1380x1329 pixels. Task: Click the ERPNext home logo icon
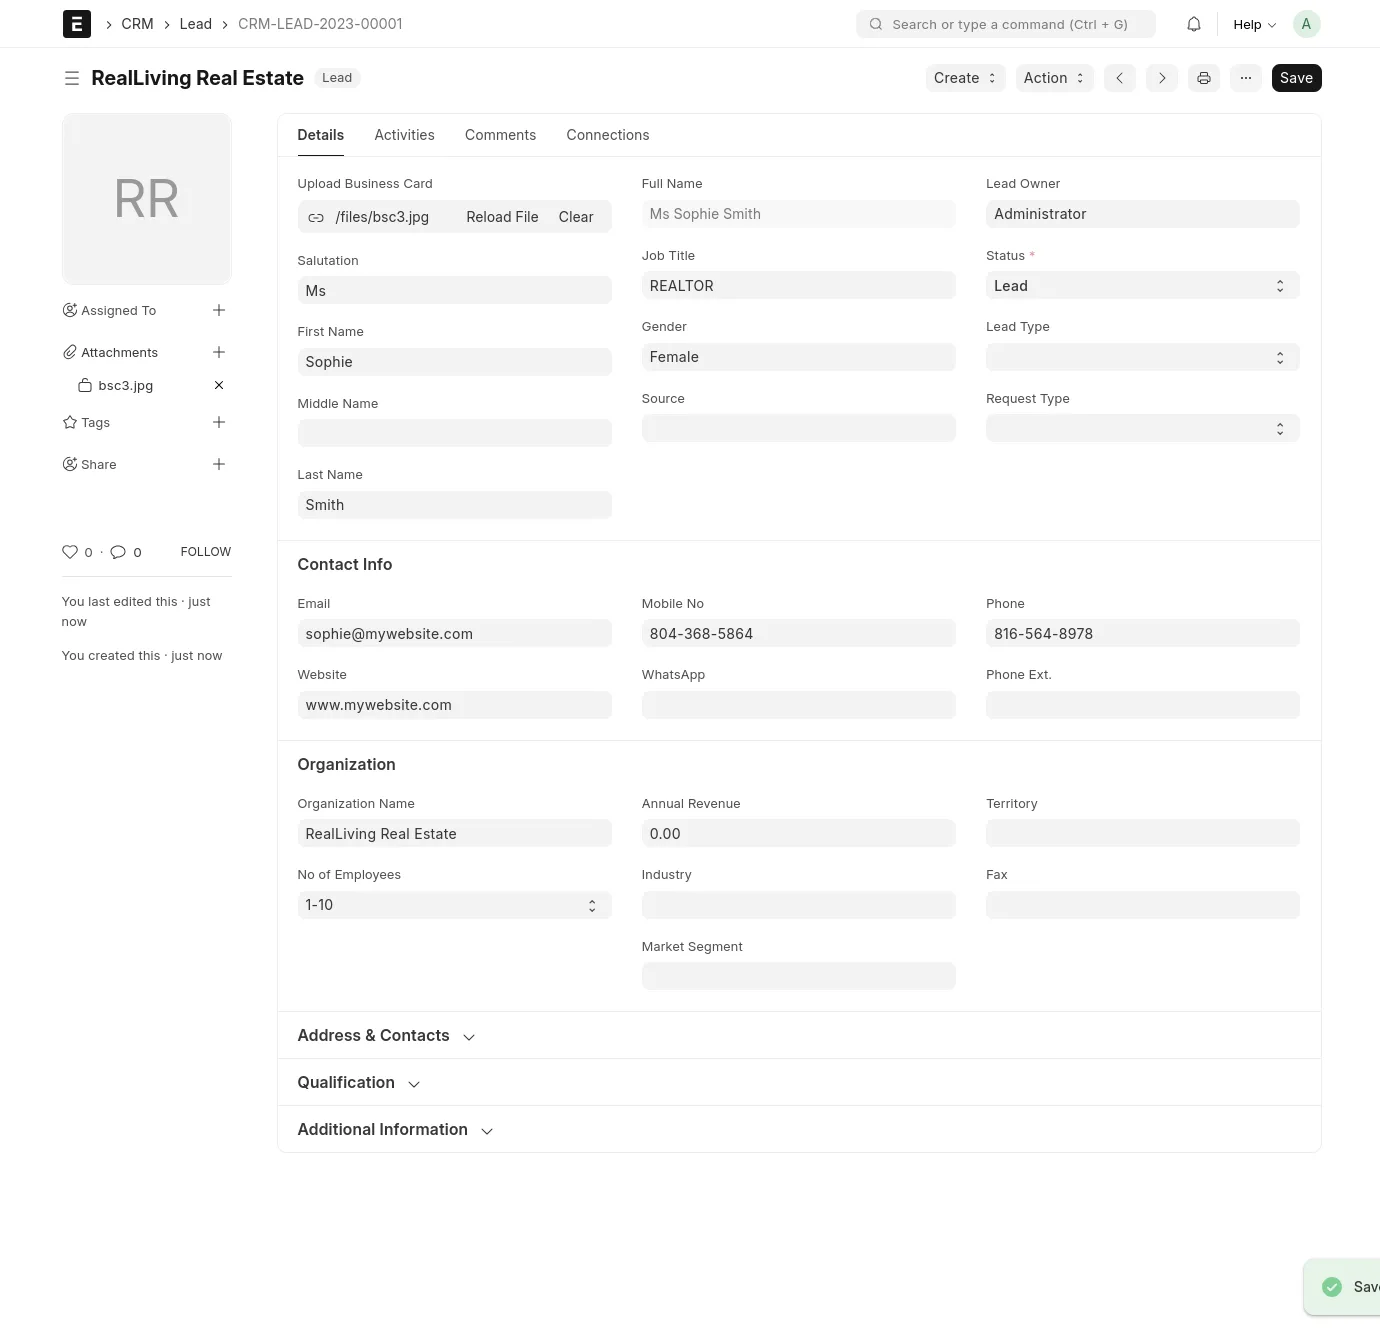(x=77, y=24)
